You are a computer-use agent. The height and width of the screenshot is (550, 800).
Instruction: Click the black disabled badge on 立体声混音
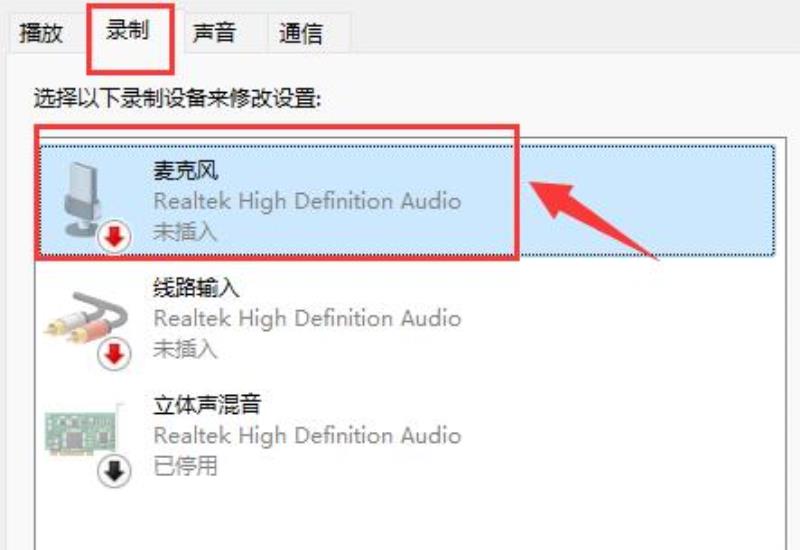pyautogui.click(x=114, y=471)
